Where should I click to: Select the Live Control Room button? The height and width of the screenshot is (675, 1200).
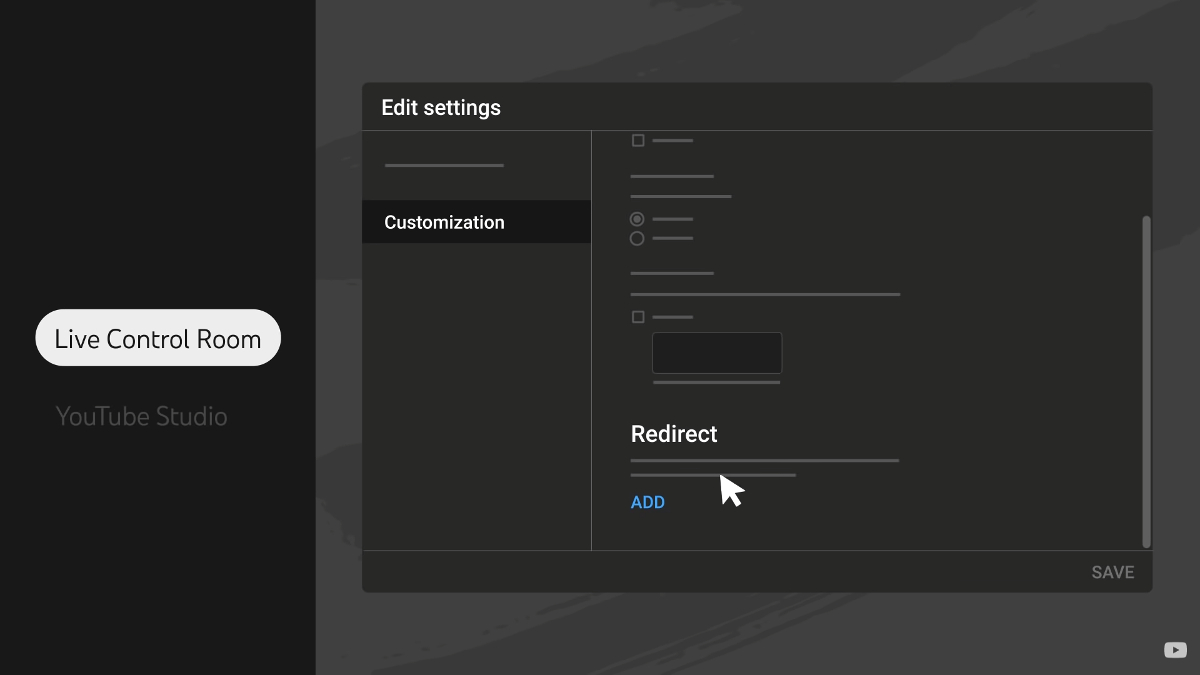[x=157, y=337]
